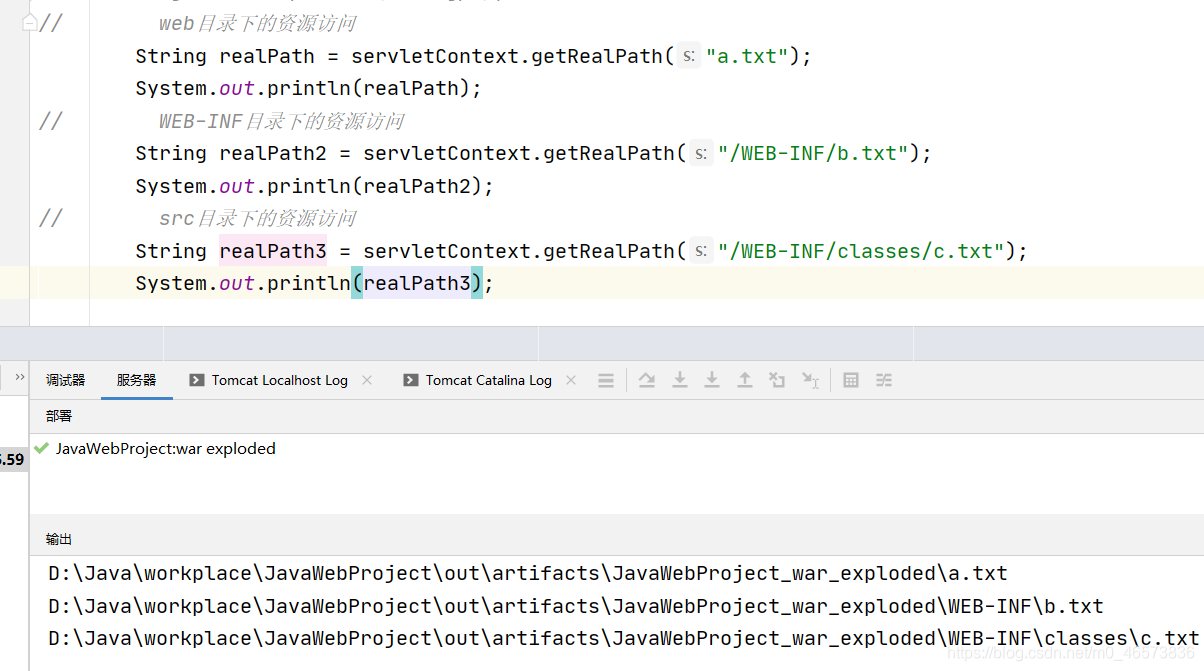Switch to the 服务器 tab
Image resolution: width=1204 pixels, height=671 pixels.
137,380
